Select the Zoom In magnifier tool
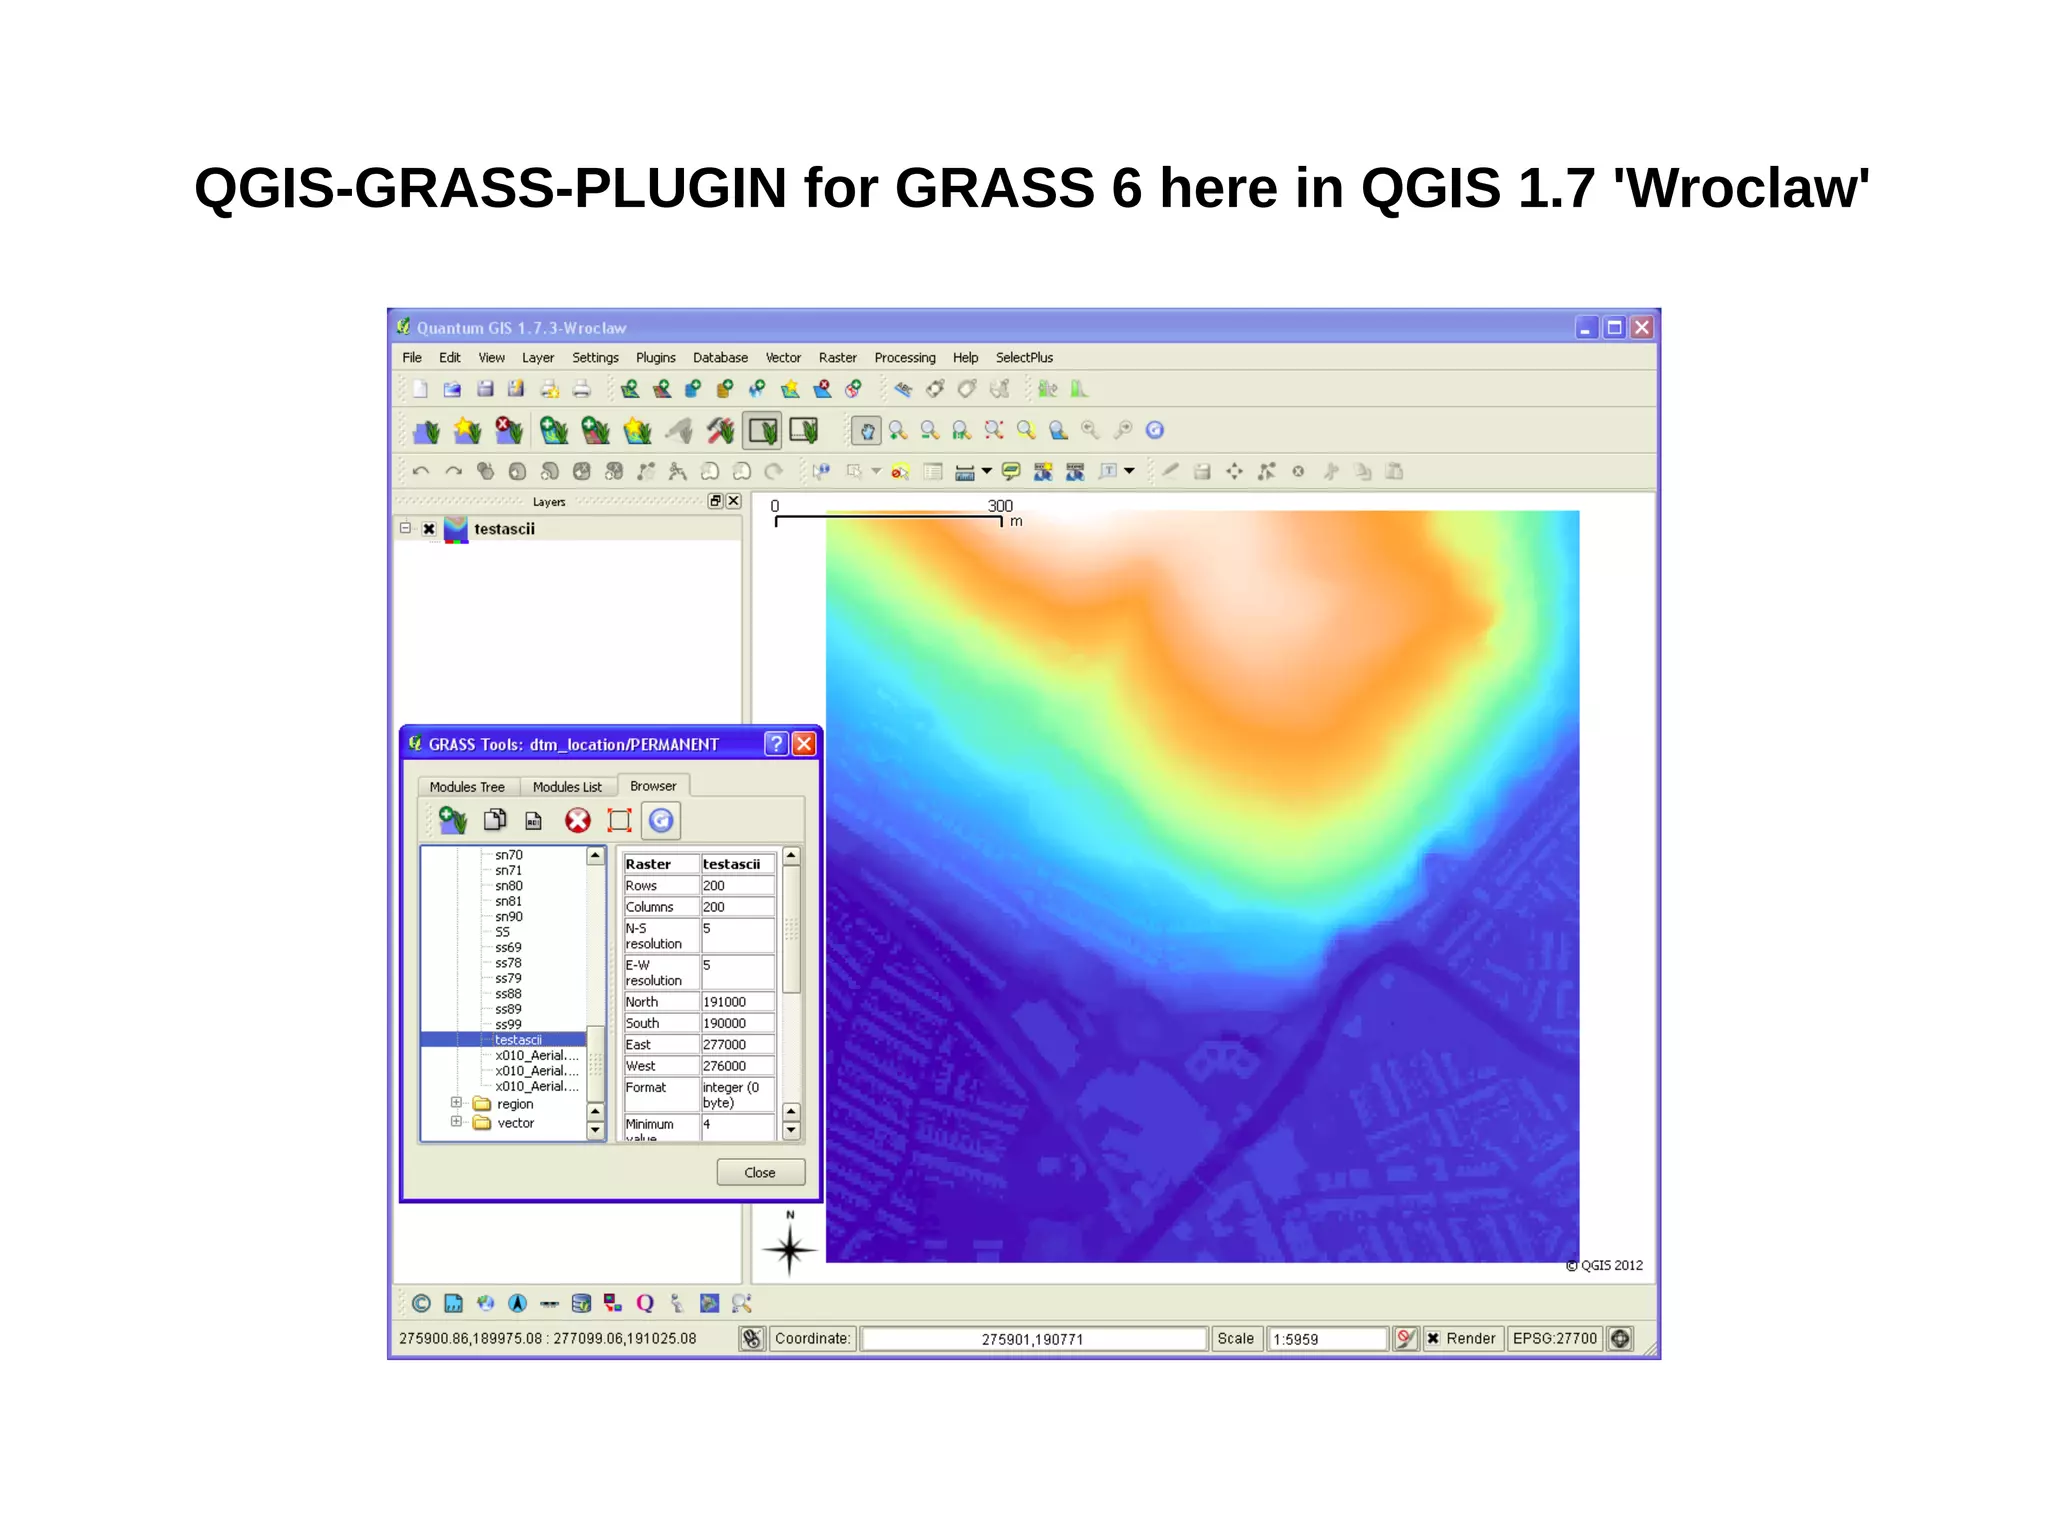Viewport: 2048px width, 1535px height. point(898,431)
